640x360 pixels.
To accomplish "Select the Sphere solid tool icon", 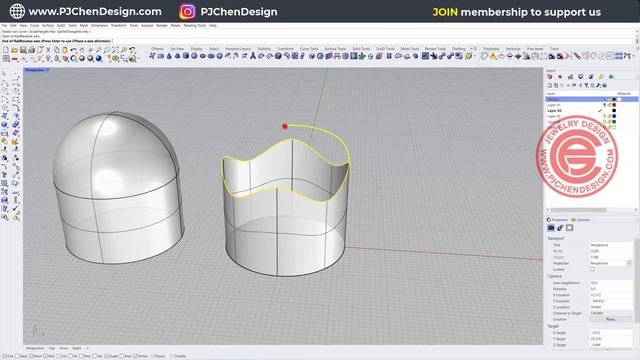I will pyautogui.click(x=194, y=56).
